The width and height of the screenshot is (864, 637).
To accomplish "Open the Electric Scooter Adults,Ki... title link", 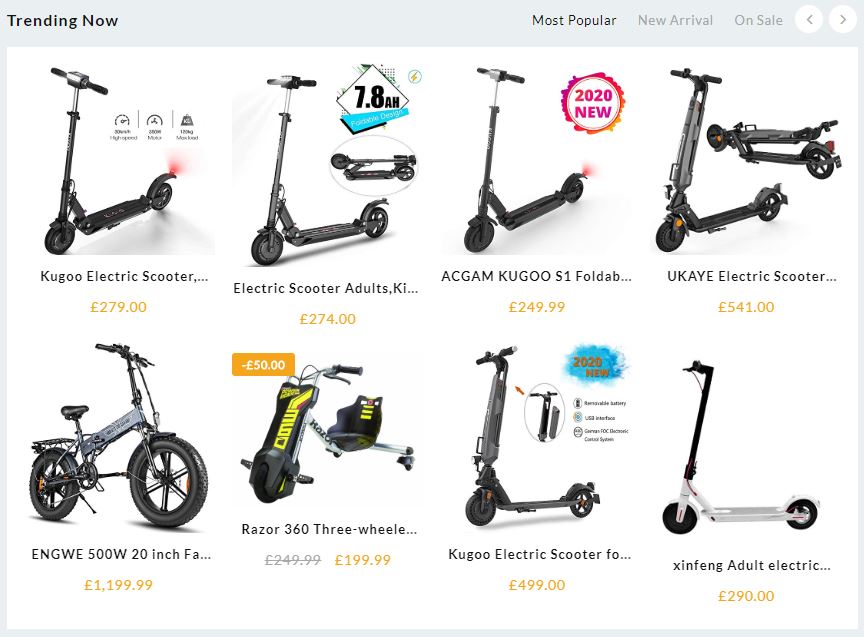I will coord(326,288).
